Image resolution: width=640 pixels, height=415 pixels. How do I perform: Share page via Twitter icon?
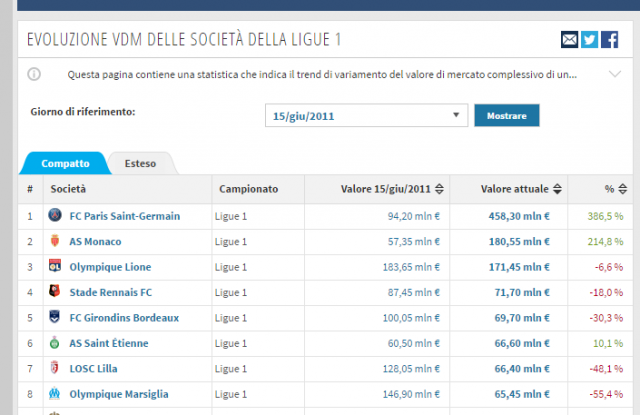point(590,40)
